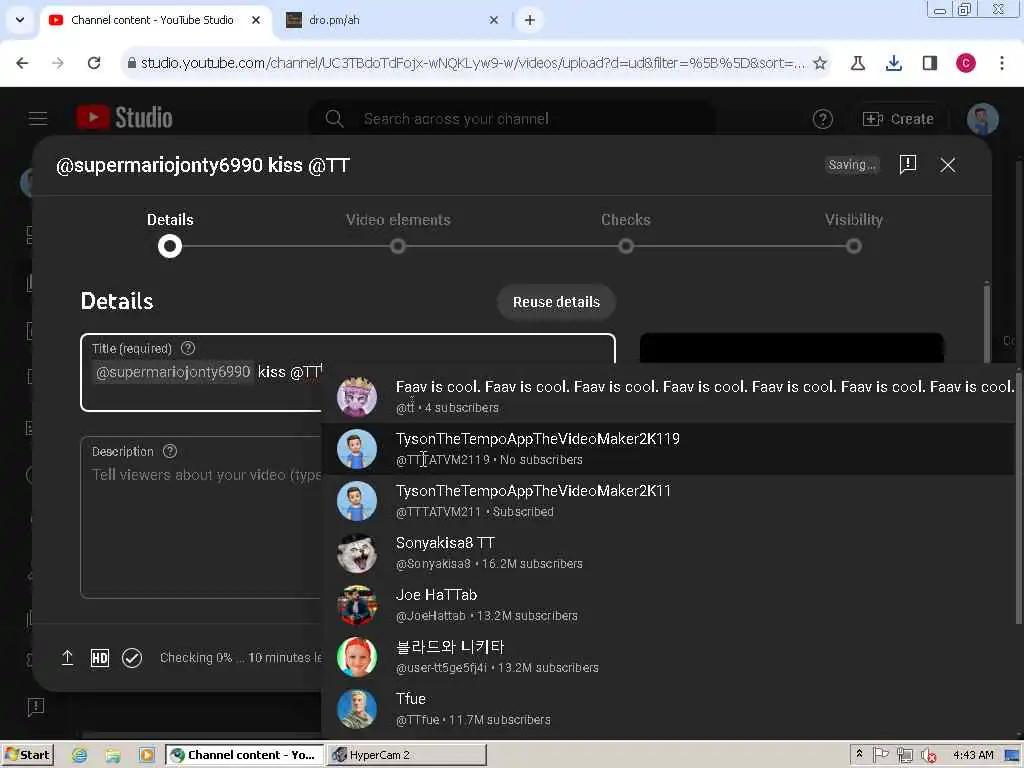Open Chrome Labs flask icon
This screenshot has width=1024, height=768.
pos(857,63)
